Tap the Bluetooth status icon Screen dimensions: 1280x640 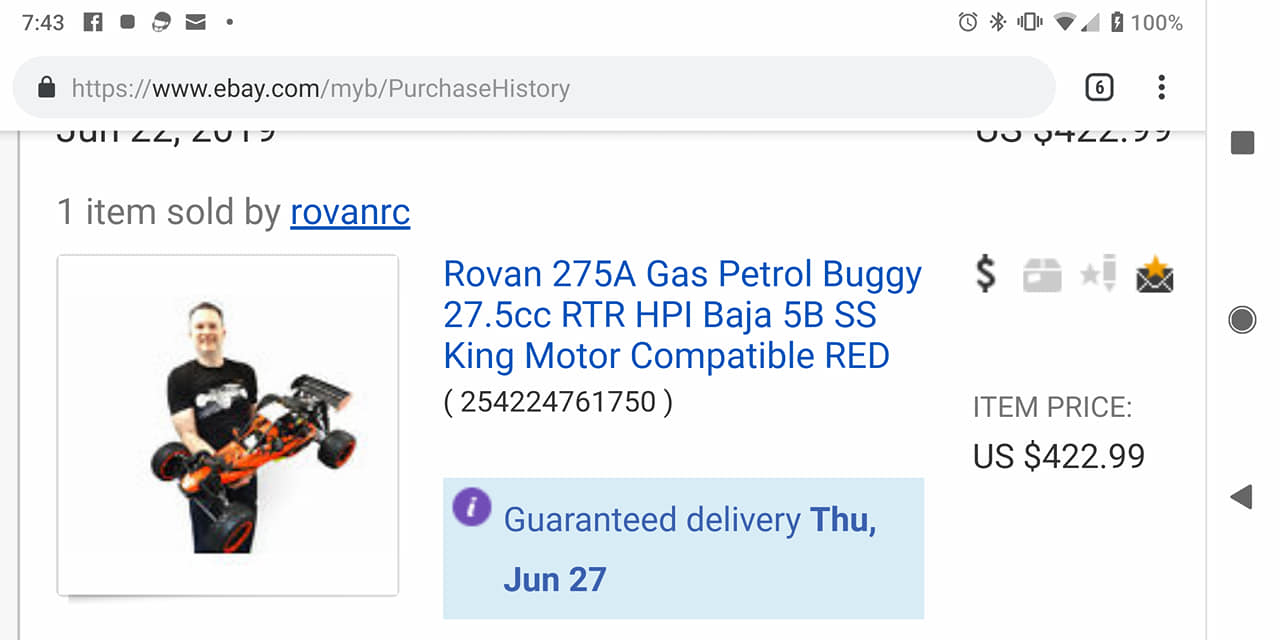[997, 22]
